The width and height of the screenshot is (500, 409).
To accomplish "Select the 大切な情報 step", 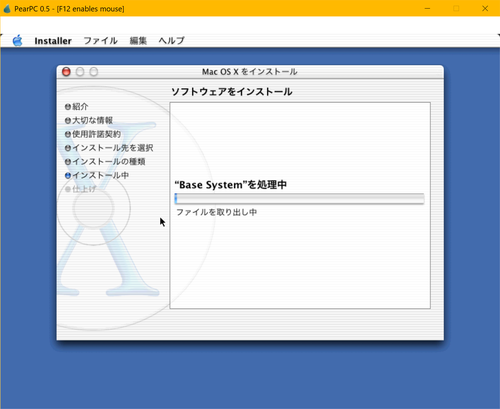I will click(89, 120).
